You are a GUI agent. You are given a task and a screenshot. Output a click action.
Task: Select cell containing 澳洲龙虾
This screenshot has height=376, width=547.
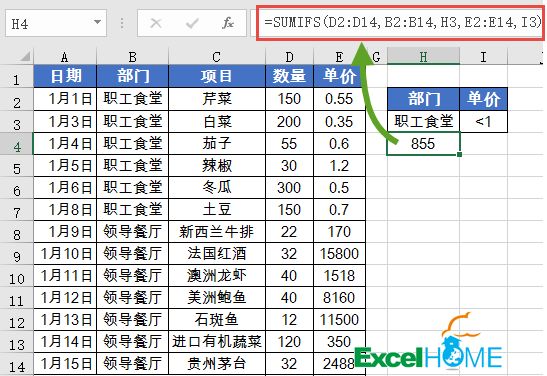217,276
